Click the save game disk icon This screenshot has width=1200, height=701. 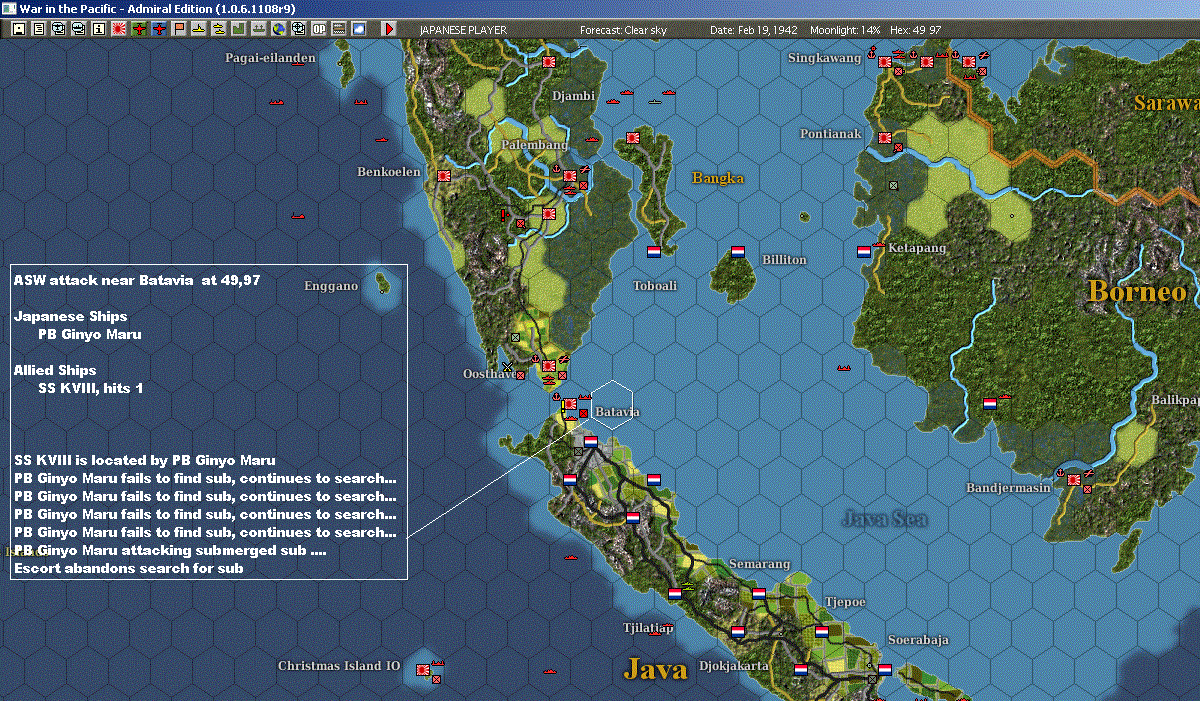click(x=18, y=29)
